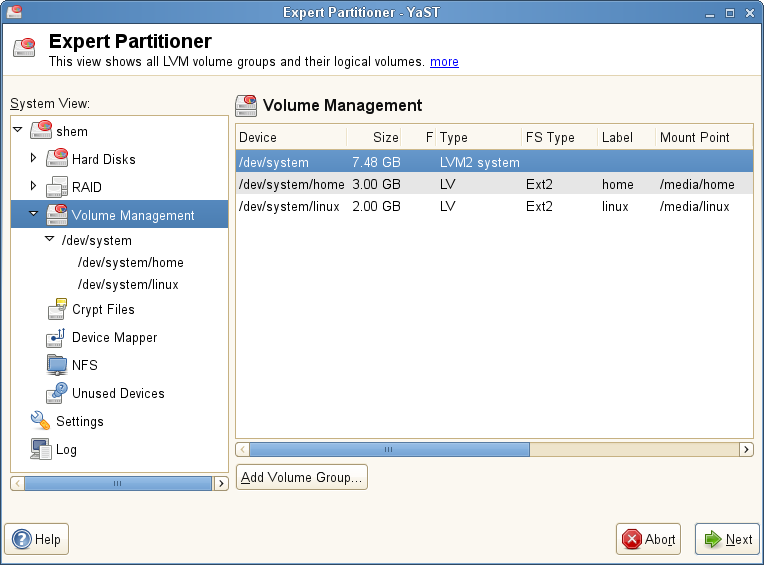Abort the partitioner
764x565 pixels.
tap(648, 539)
